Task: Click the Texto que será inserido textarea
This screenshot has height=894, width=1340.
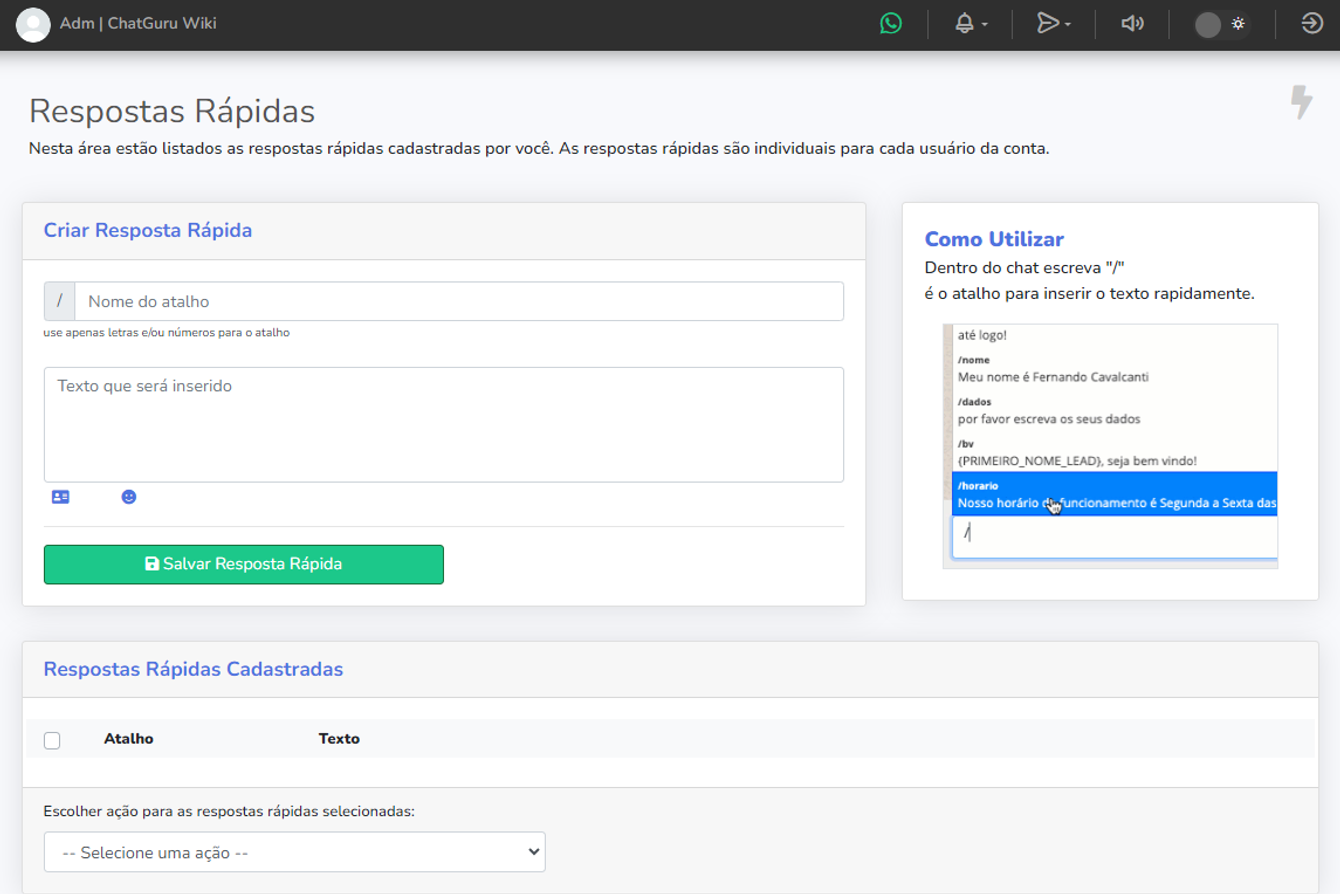Action: pos(444,425)
